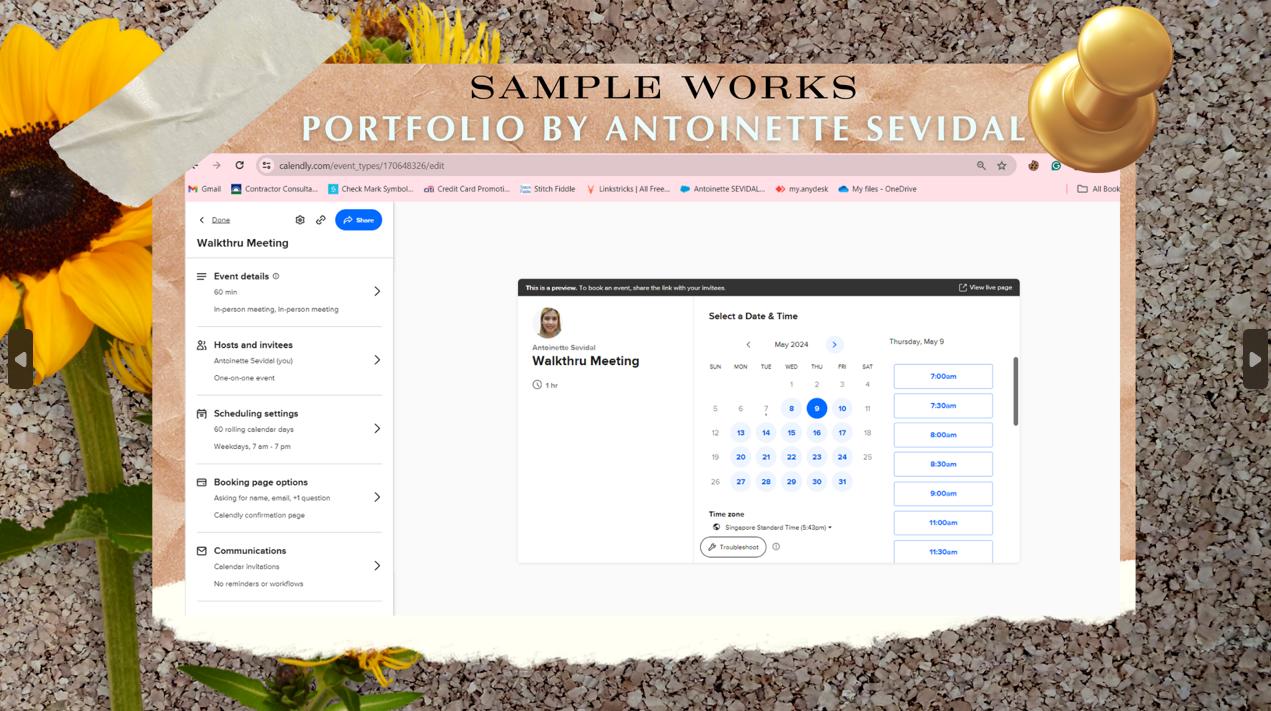This screenshot has height=711, width=1271.
Task: Click the blue Share button
Action: 358,220
